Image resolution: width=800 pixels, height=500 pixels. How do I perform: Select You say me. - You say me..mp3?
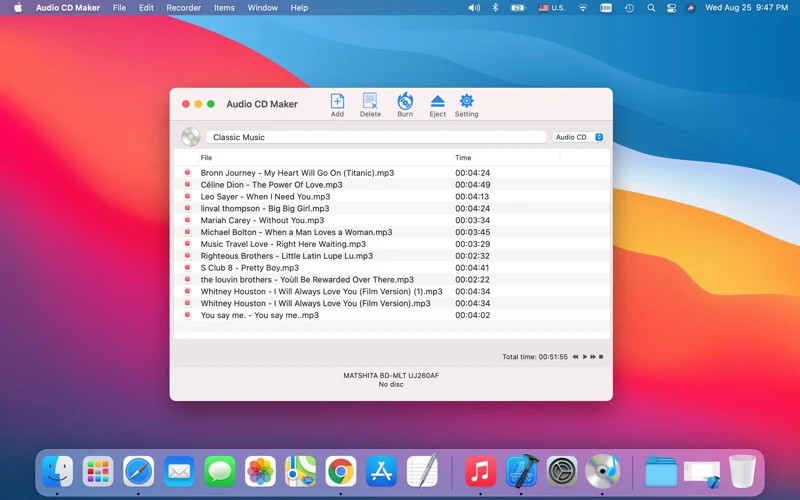[x=391, y=315]
